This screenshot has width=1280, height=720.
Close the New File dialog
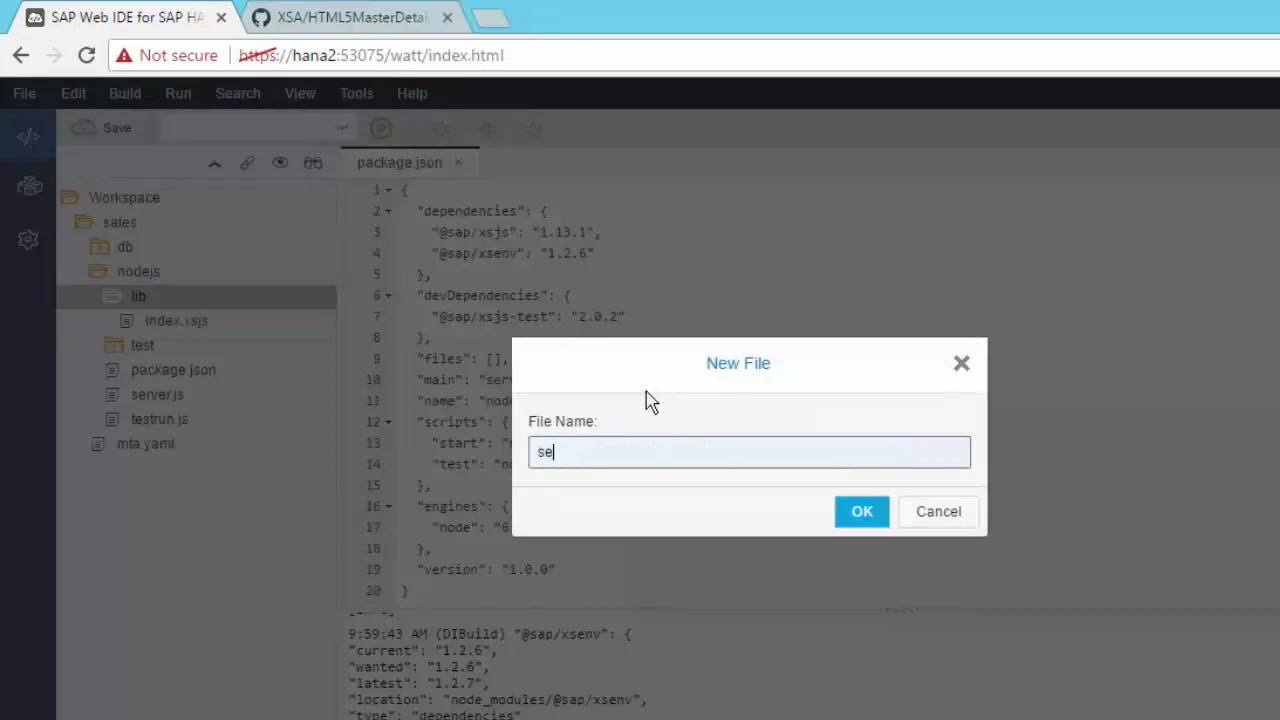pos(961,363)
